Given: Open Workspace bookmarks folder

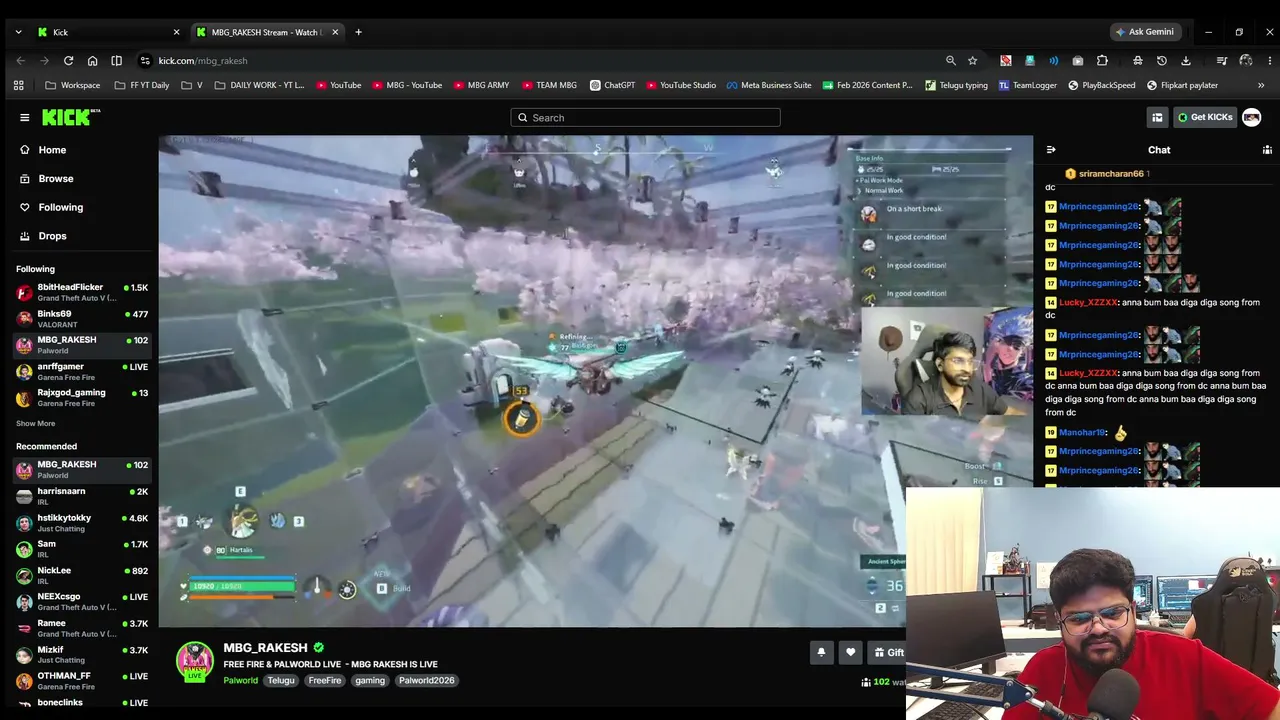Looking at the screenshot, I should 72,85.
